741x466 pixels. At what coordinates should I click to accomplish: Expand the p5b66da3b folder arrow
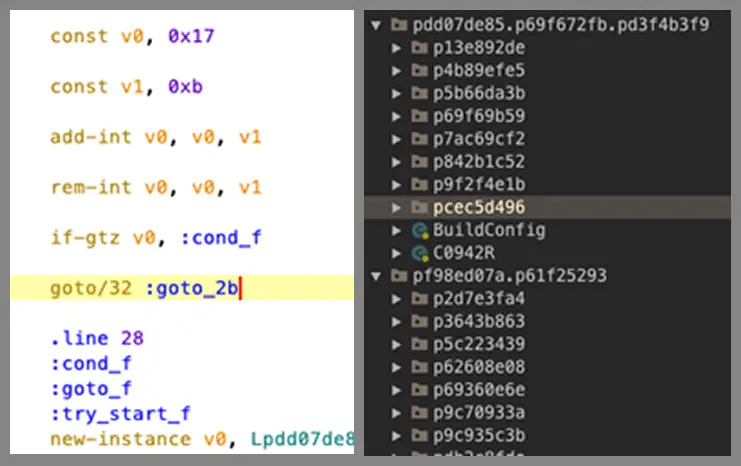(396, 94)
